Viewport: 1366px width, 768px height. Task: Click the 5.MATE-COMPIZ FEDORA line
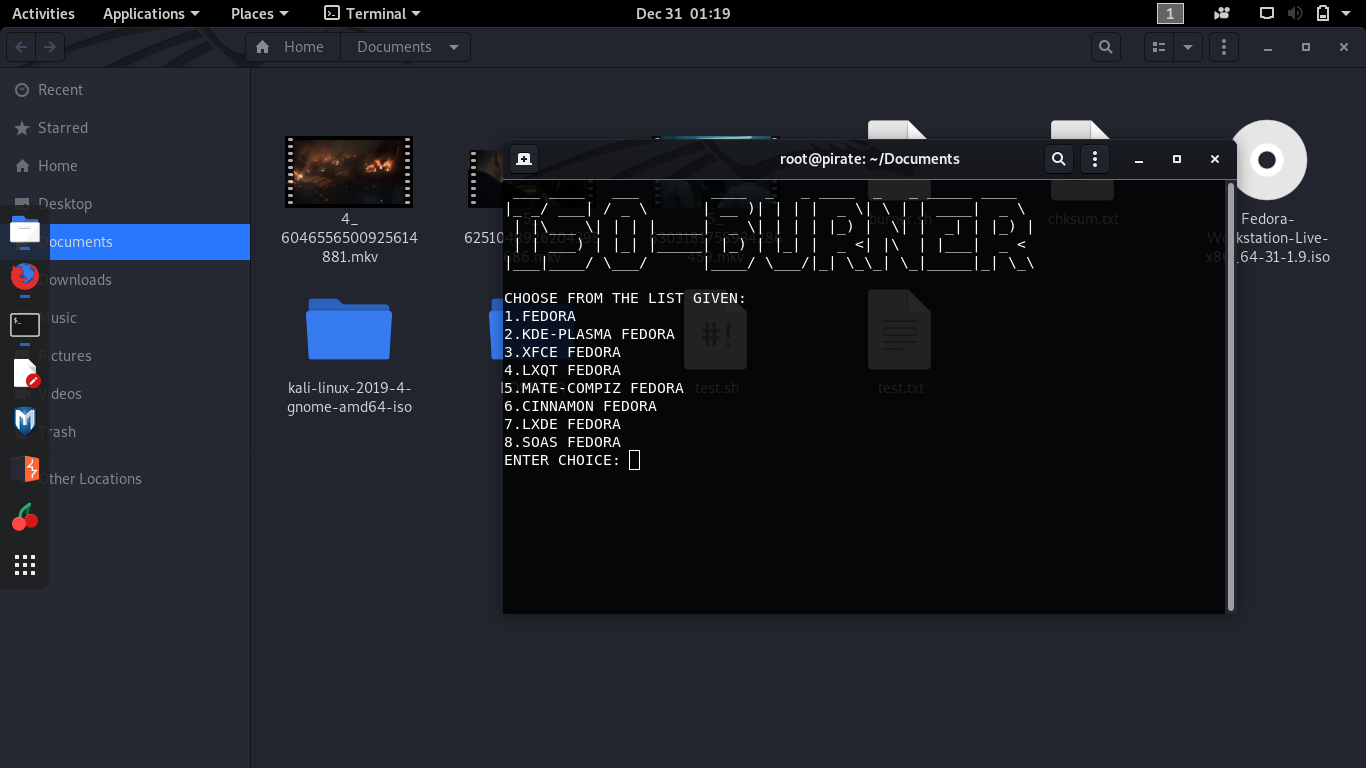click(594, 388)
